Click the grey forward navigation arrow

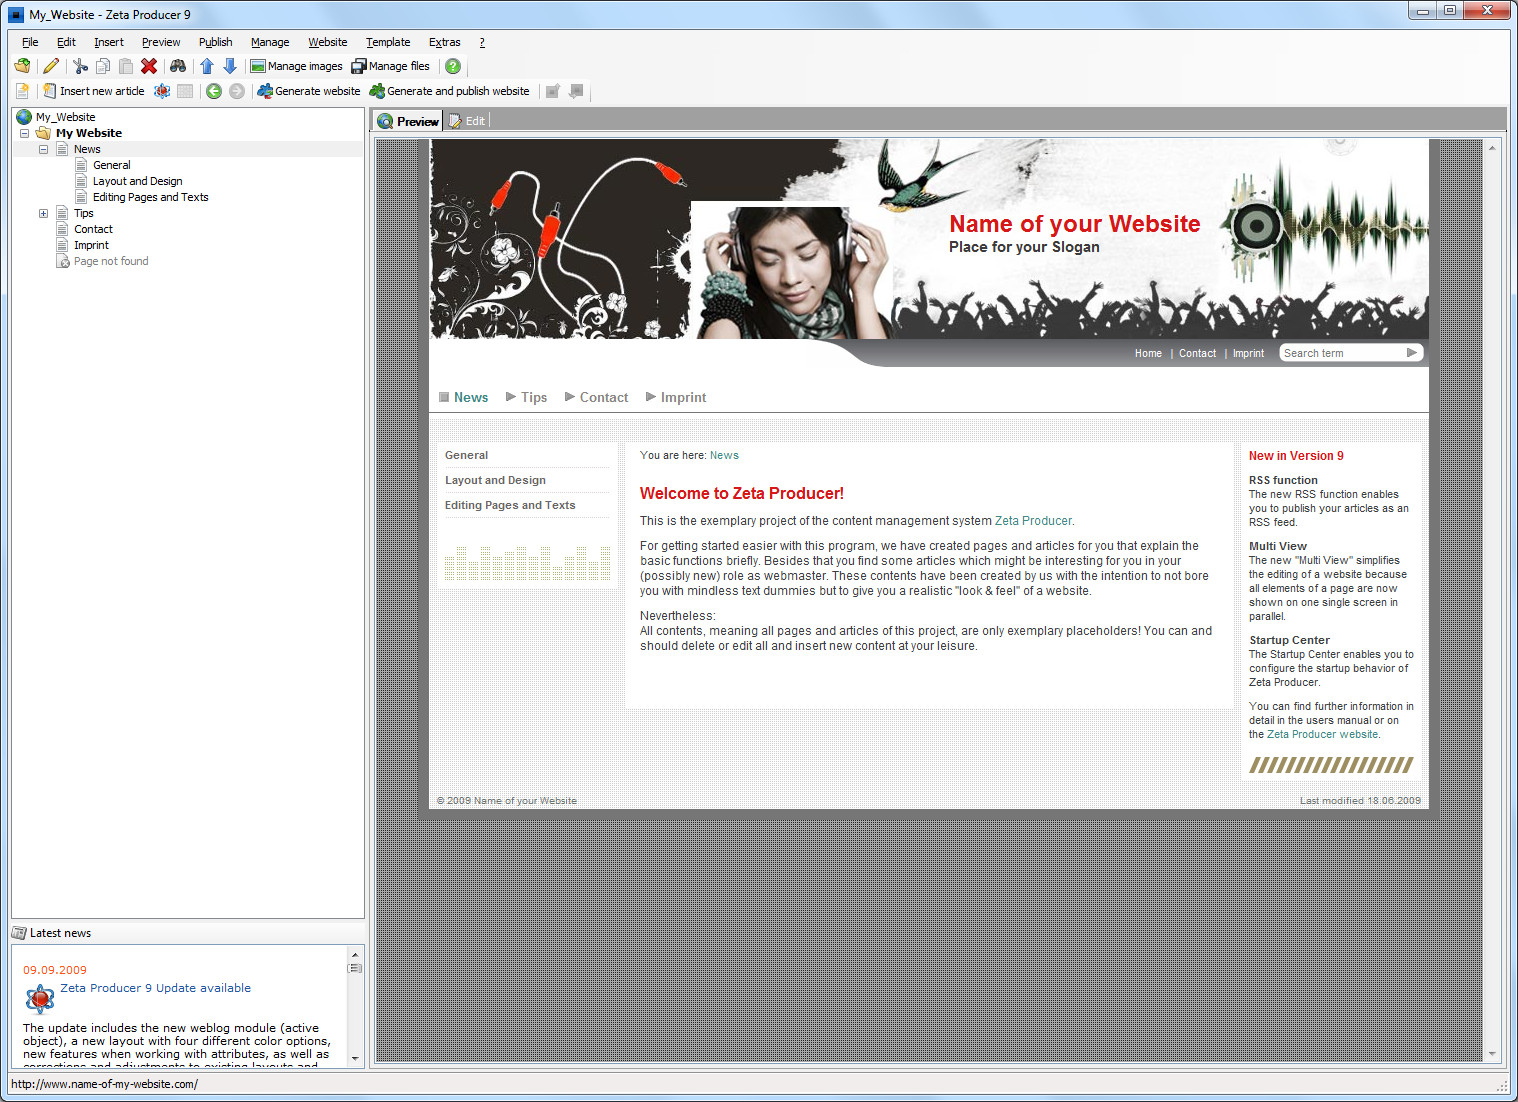237,91
